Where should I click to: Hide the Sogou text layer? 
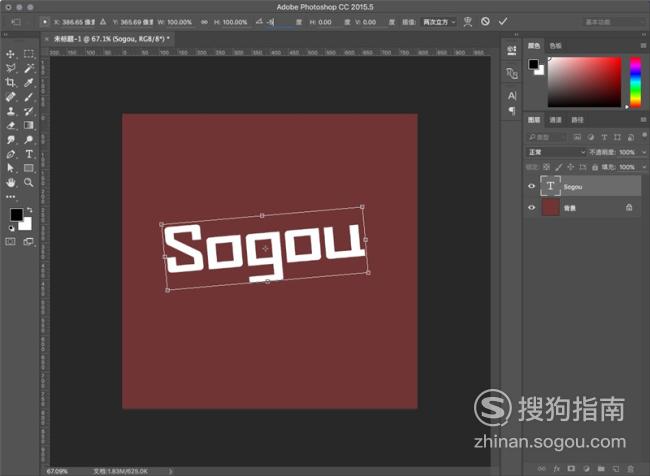click(531, 186)
